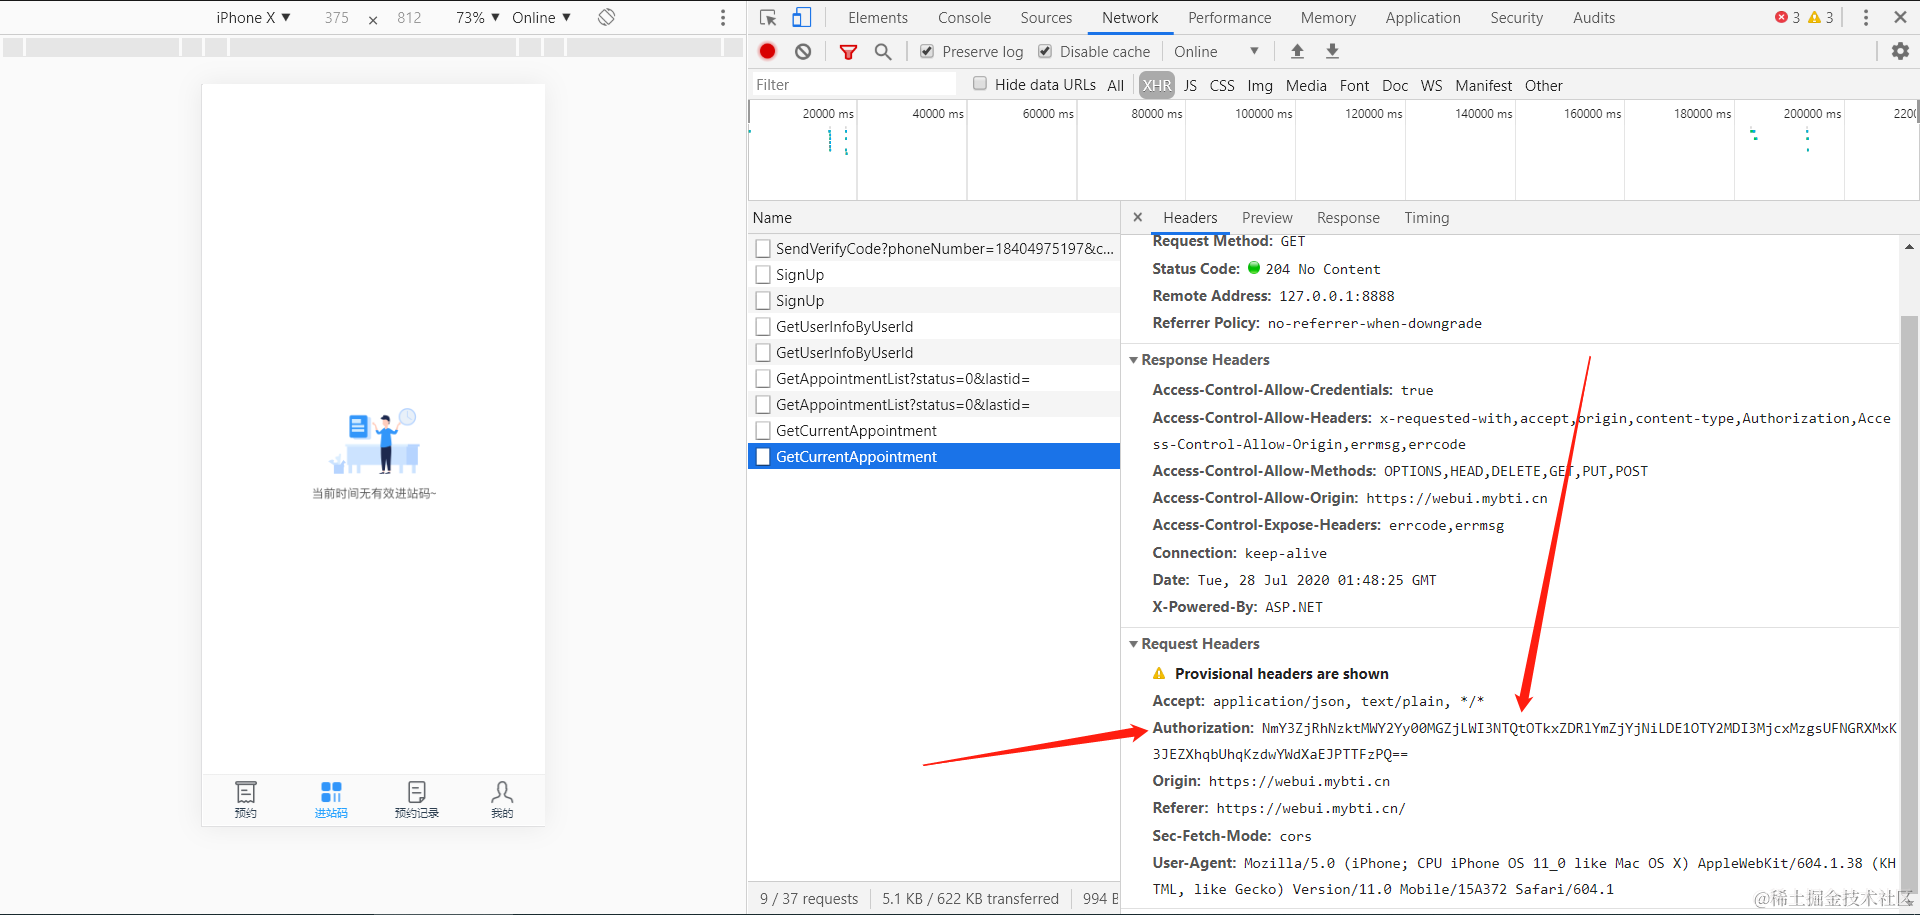1920x915 pixels.
Task: Select the first GetAppointmentList request
Action: coord(934,378)
